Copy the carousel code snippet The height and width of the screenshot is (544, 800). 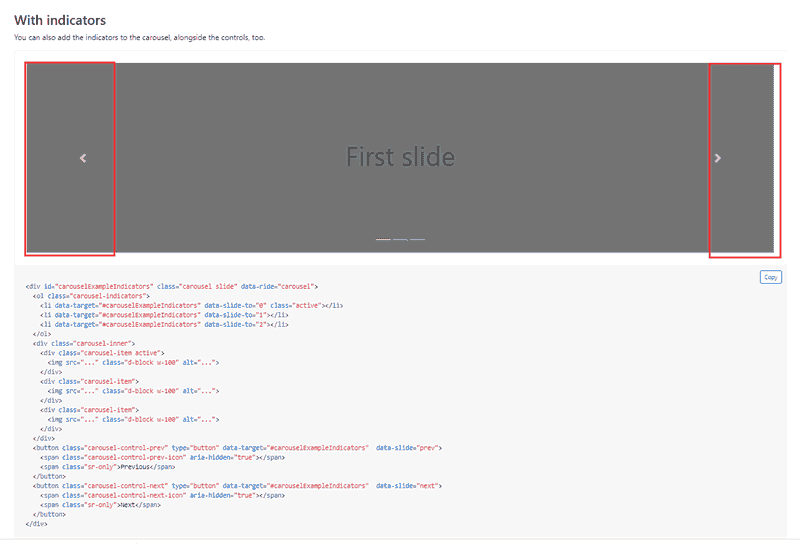pyautogui.click(x=770, y=277)
